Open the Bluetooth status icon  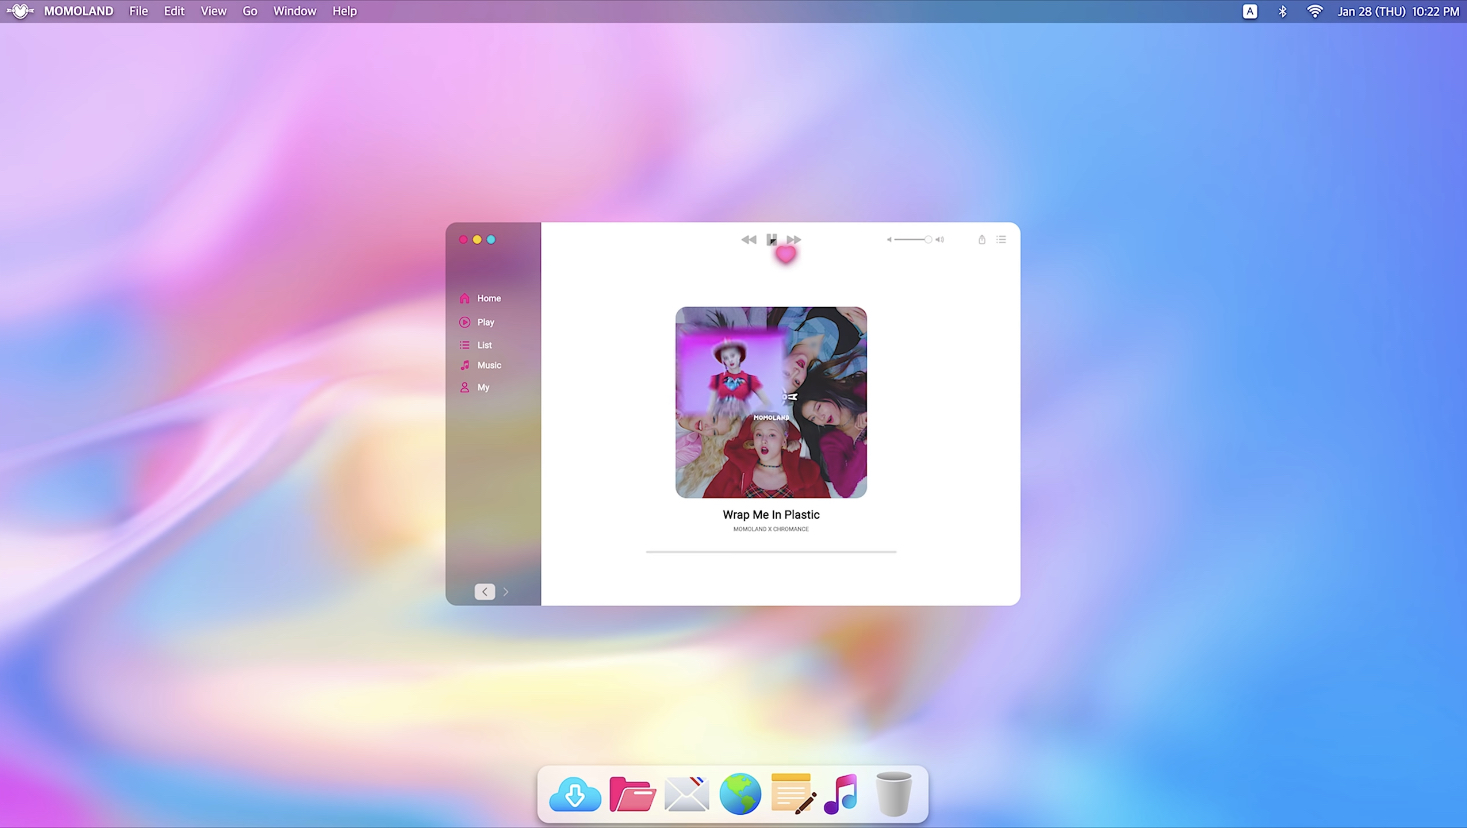[1283, 11]
